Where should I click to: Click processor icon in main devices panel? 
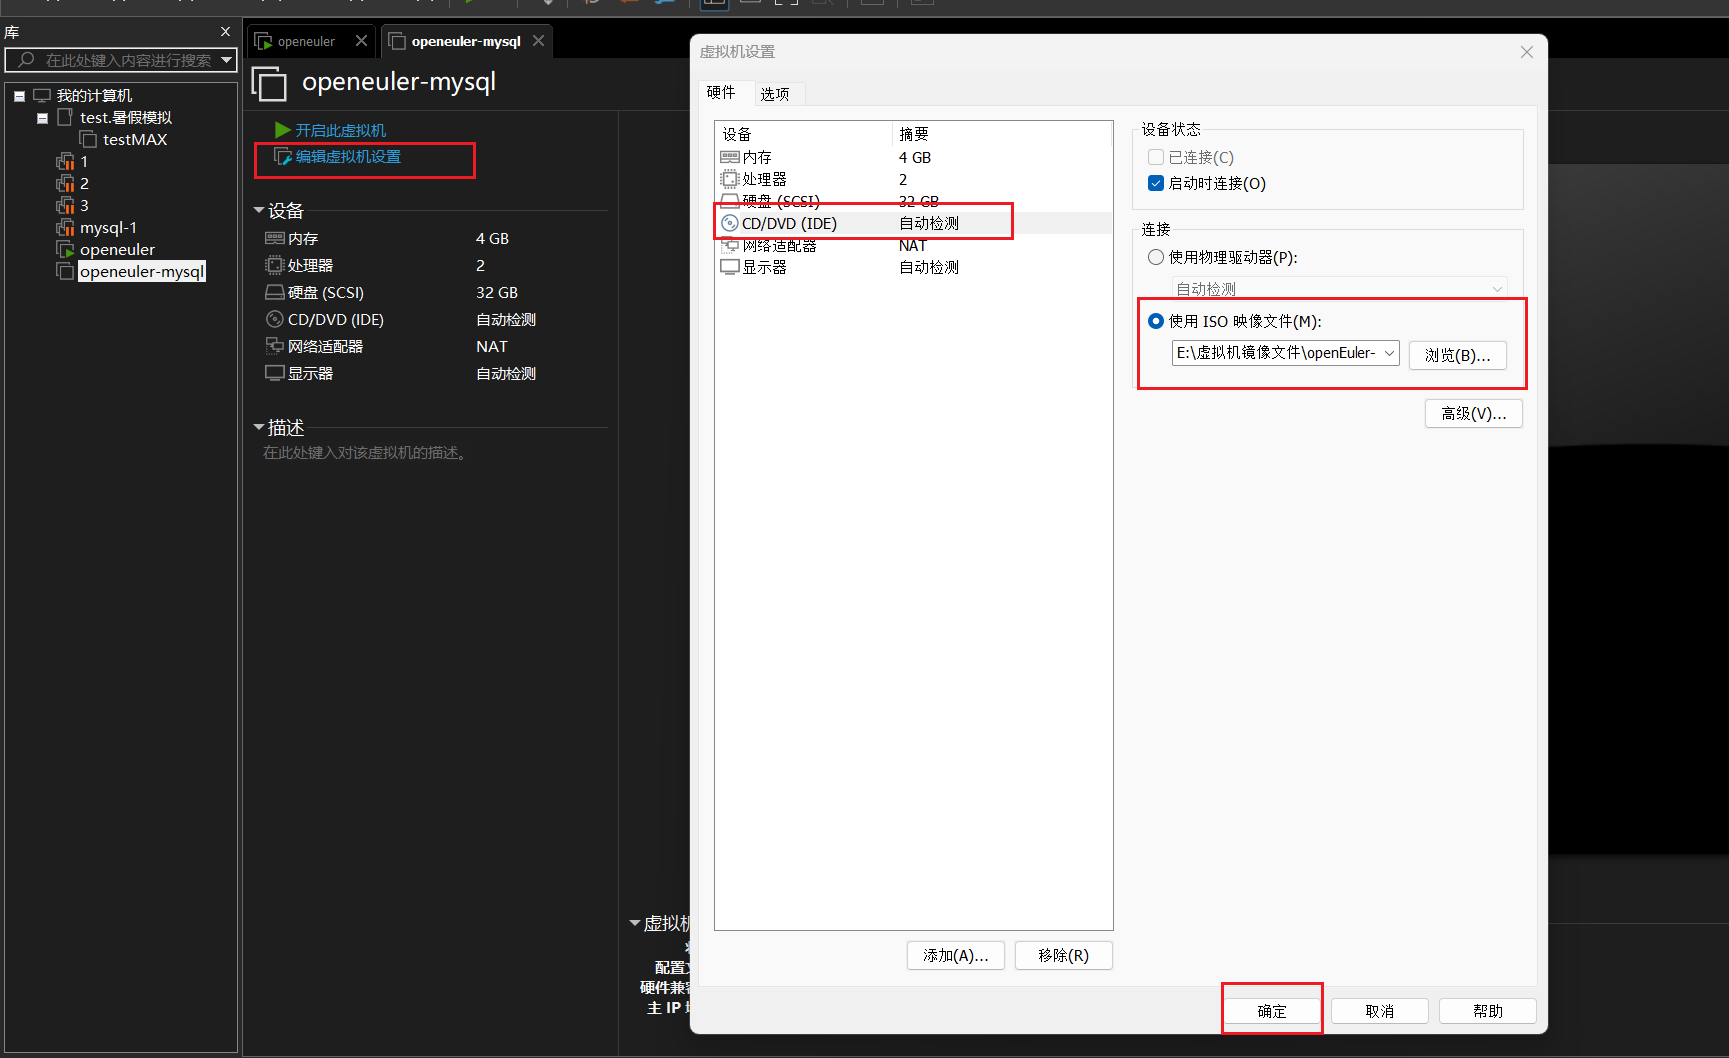[x=275, y=265]
